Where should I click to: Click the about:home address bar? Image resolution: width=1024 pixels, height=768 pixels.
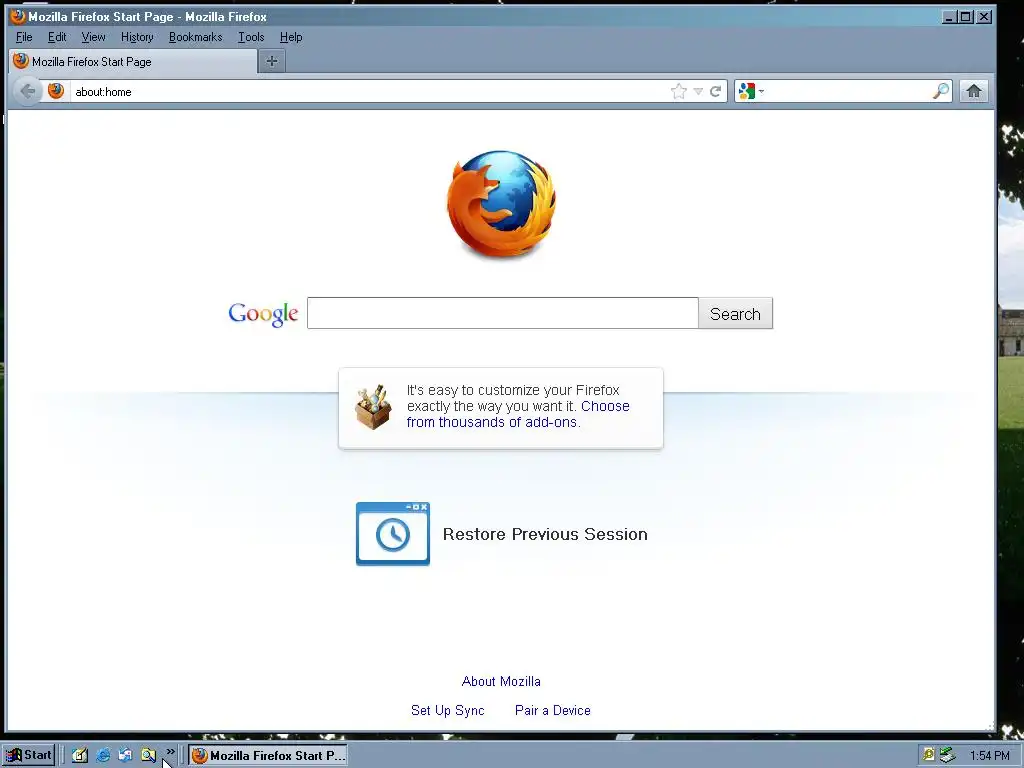tap(369, 91)
